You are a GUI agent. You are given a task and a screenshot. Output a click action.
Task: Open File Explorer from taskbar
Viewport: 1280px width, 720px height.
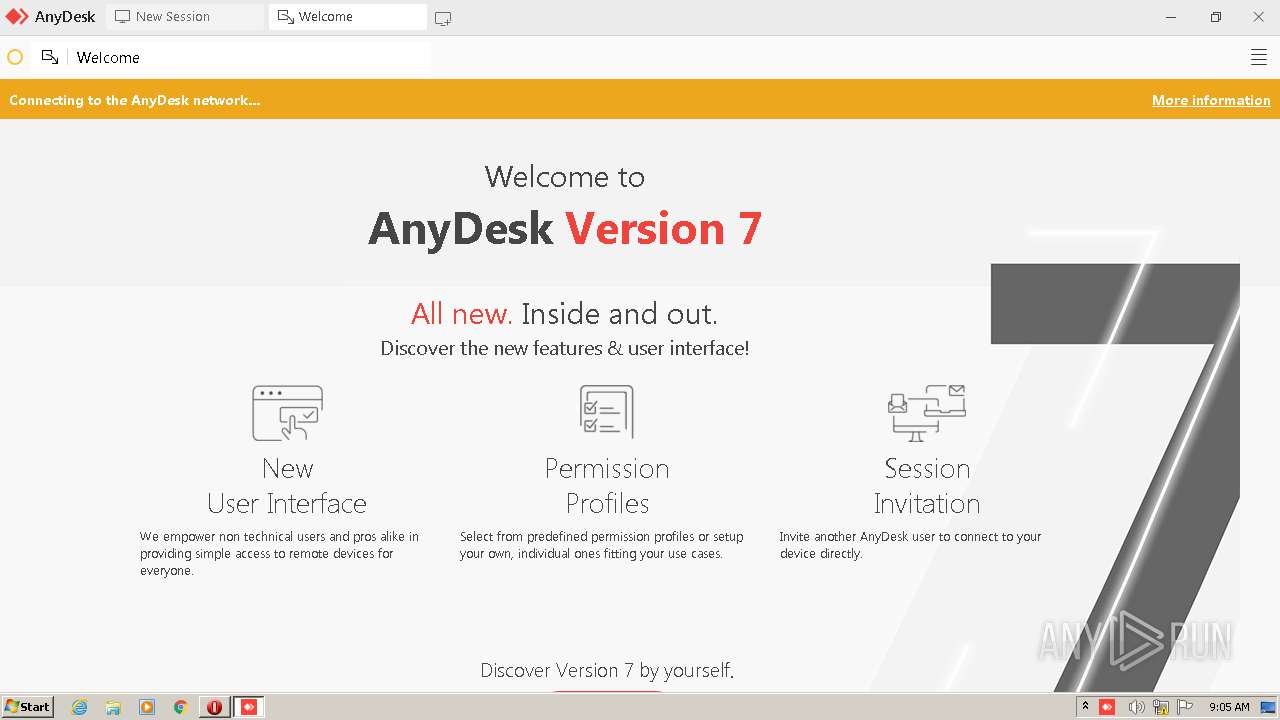coord(113,707)
